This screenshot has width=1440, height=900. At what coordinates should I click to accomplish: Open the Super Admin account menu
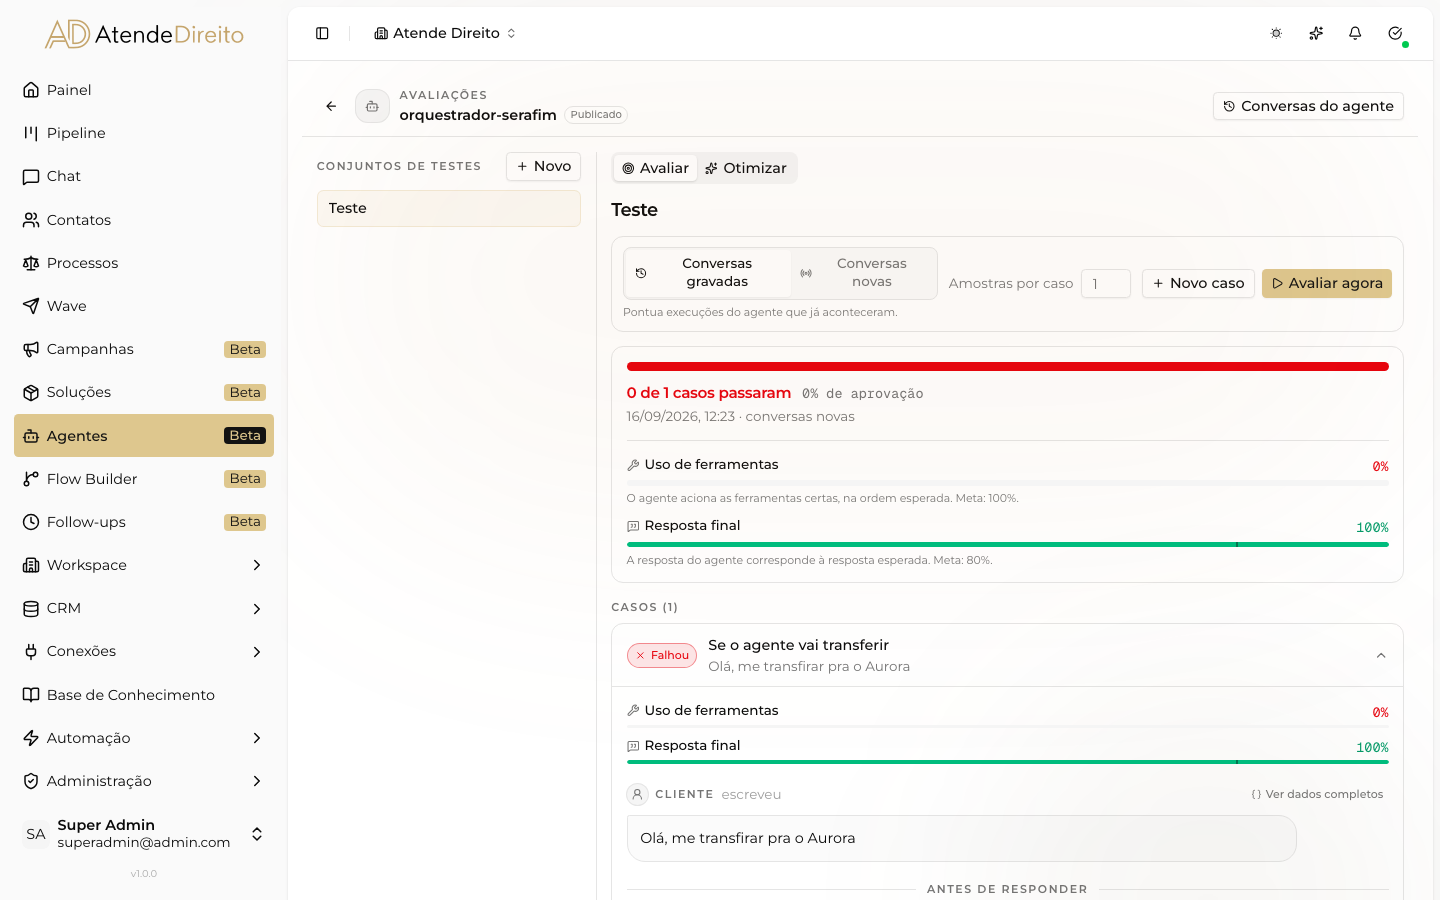tap(144, 834)
